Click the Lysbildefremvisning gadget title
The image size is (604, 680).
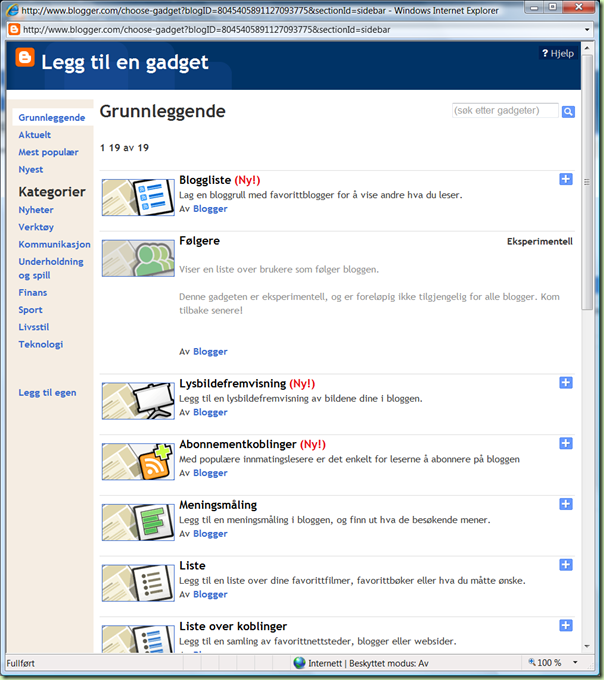(233, 383)
